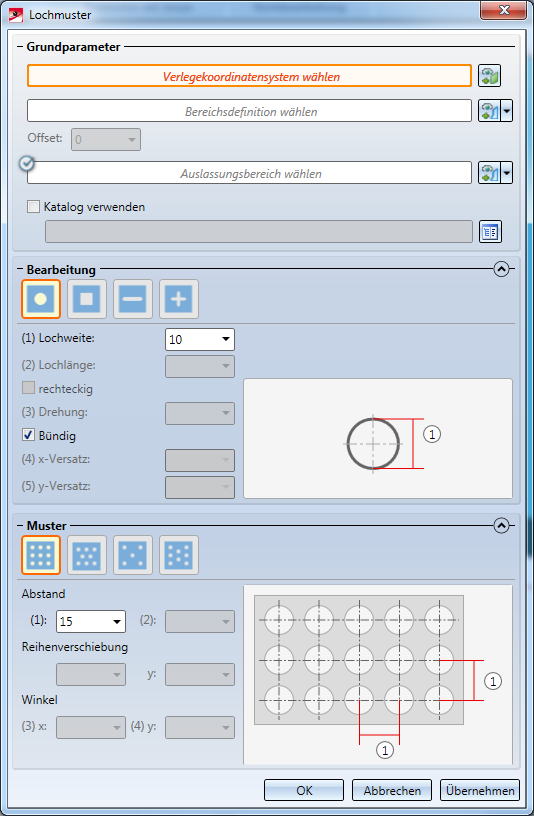Select the round hole processing shape
Screen dimensions: 534x816
point(41,299)
